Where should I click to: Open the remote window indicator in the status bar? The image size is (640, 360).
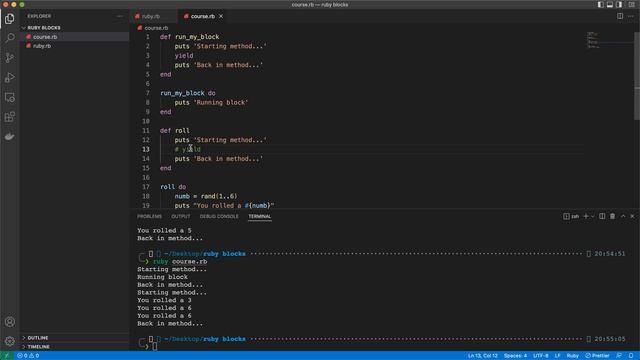(7, 356)
